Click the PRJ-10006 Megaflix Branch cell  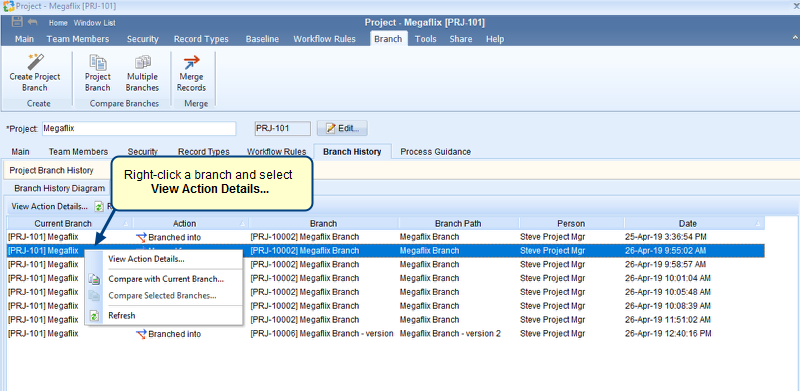pyautogui.click(x=323, y=334)
